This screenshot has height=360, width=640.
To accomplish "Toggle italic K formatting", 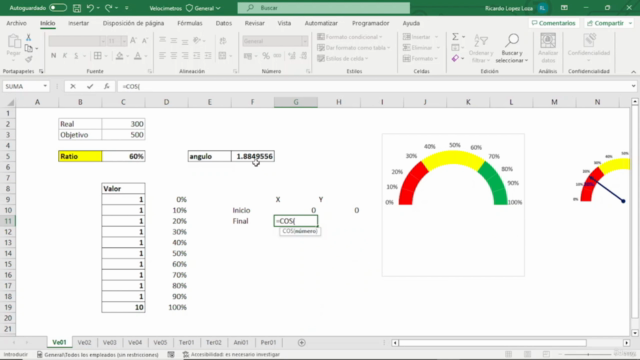I will [64, 56].
